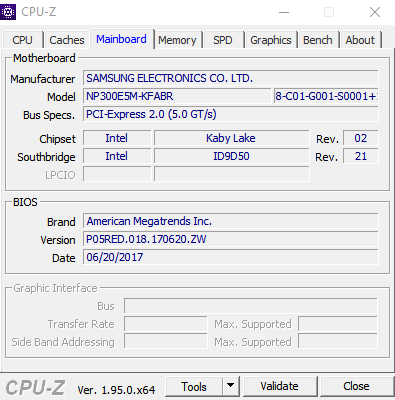This screenshot has height=400, width=395.
Task: Click the BIOS Date 06/20/2017
Action: [x=231, y=257]
